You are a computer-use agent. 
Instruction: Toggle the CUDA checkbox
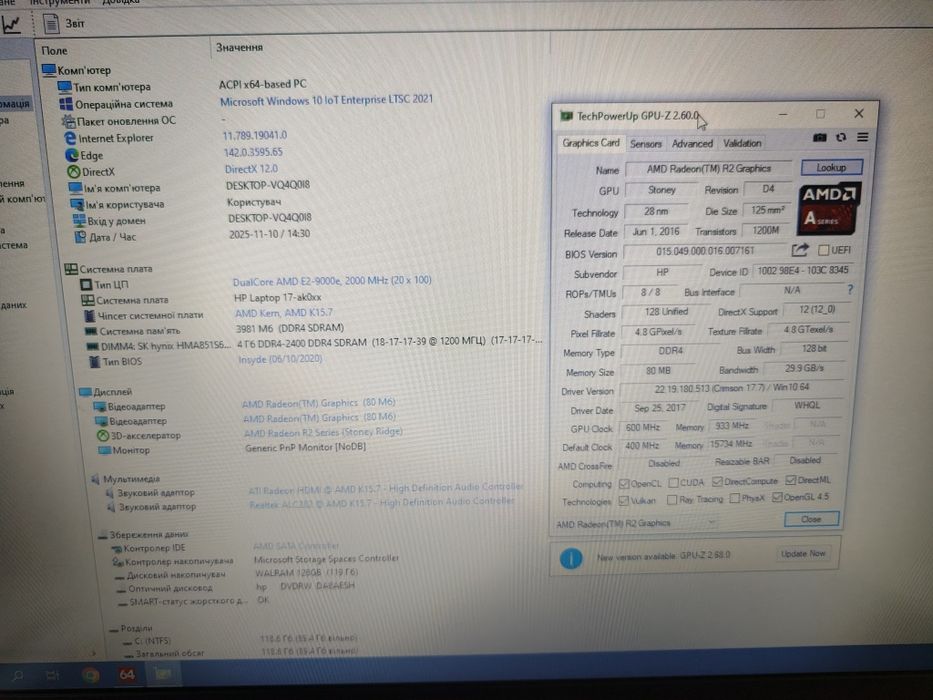[x=674, y=482]
